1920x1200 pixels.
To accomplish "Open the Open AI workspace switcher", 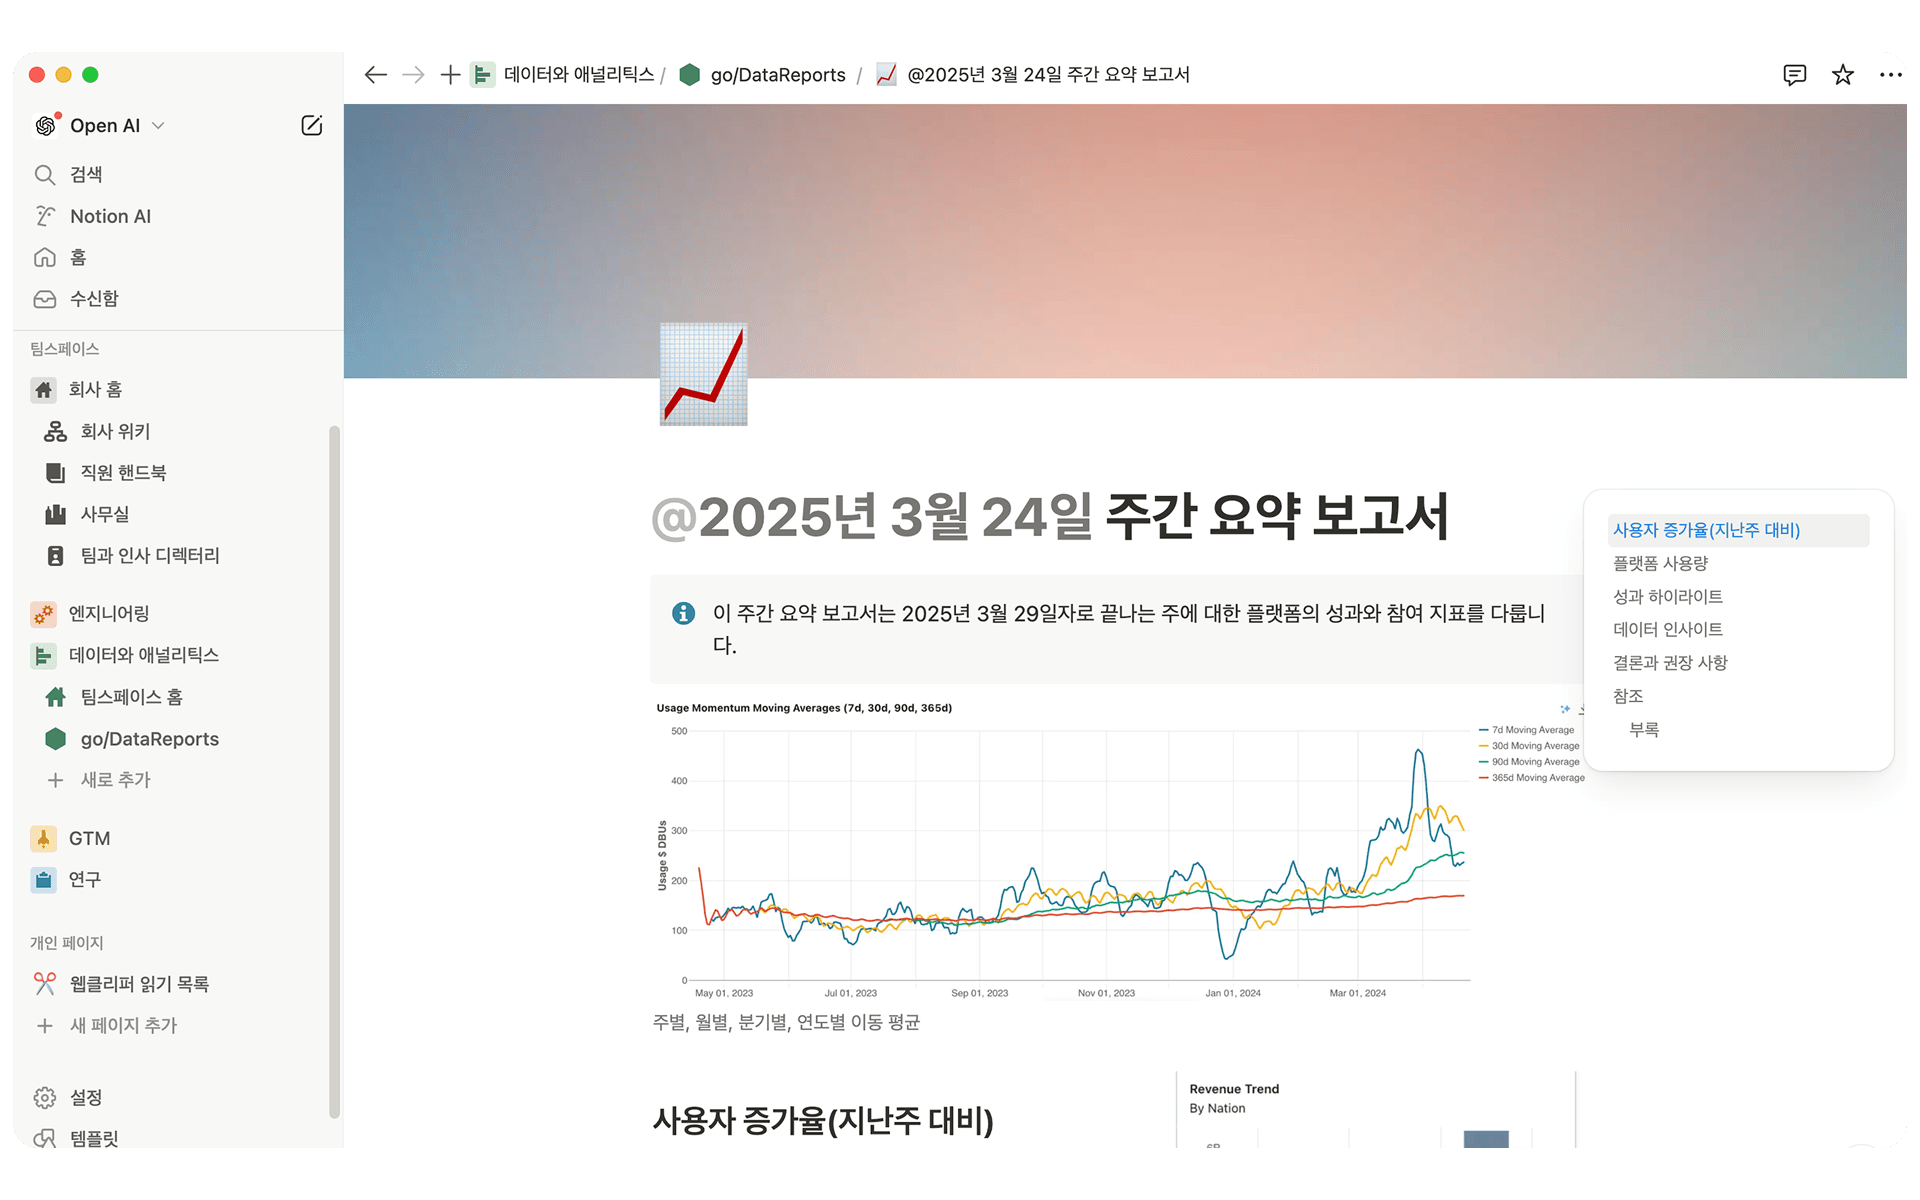I will point(105,125).
